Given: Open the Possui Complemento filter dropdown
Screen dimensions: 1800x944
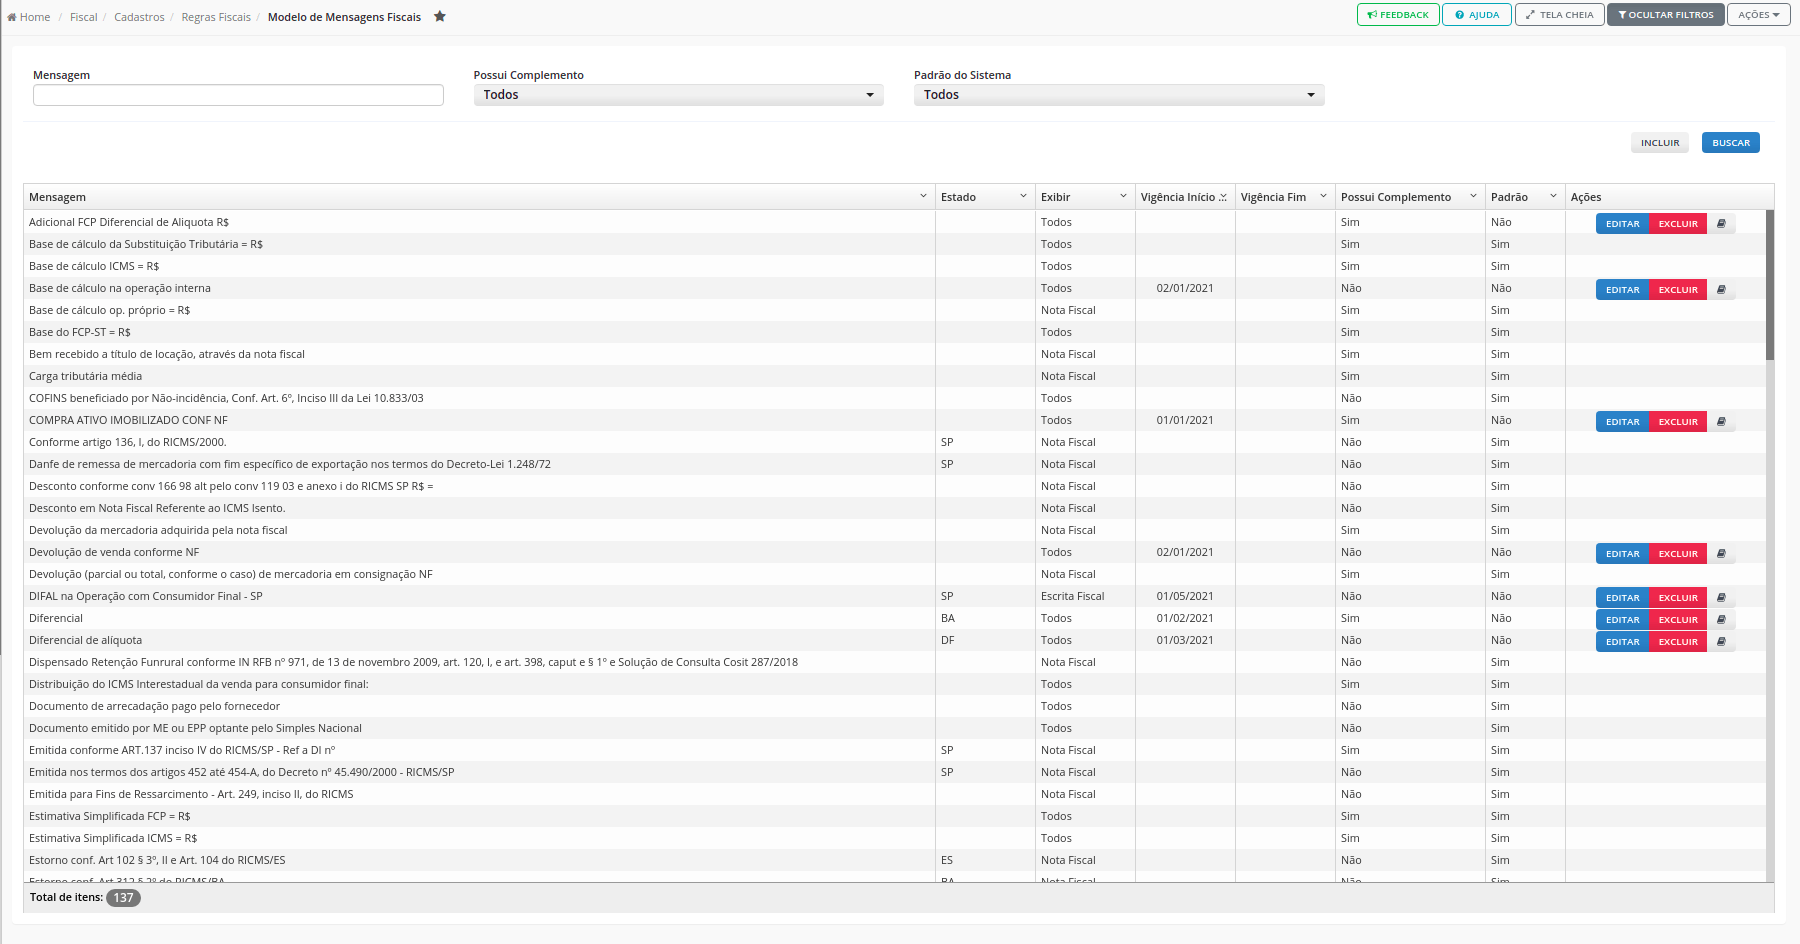Looking at the screenshot, I should point(678,95).
